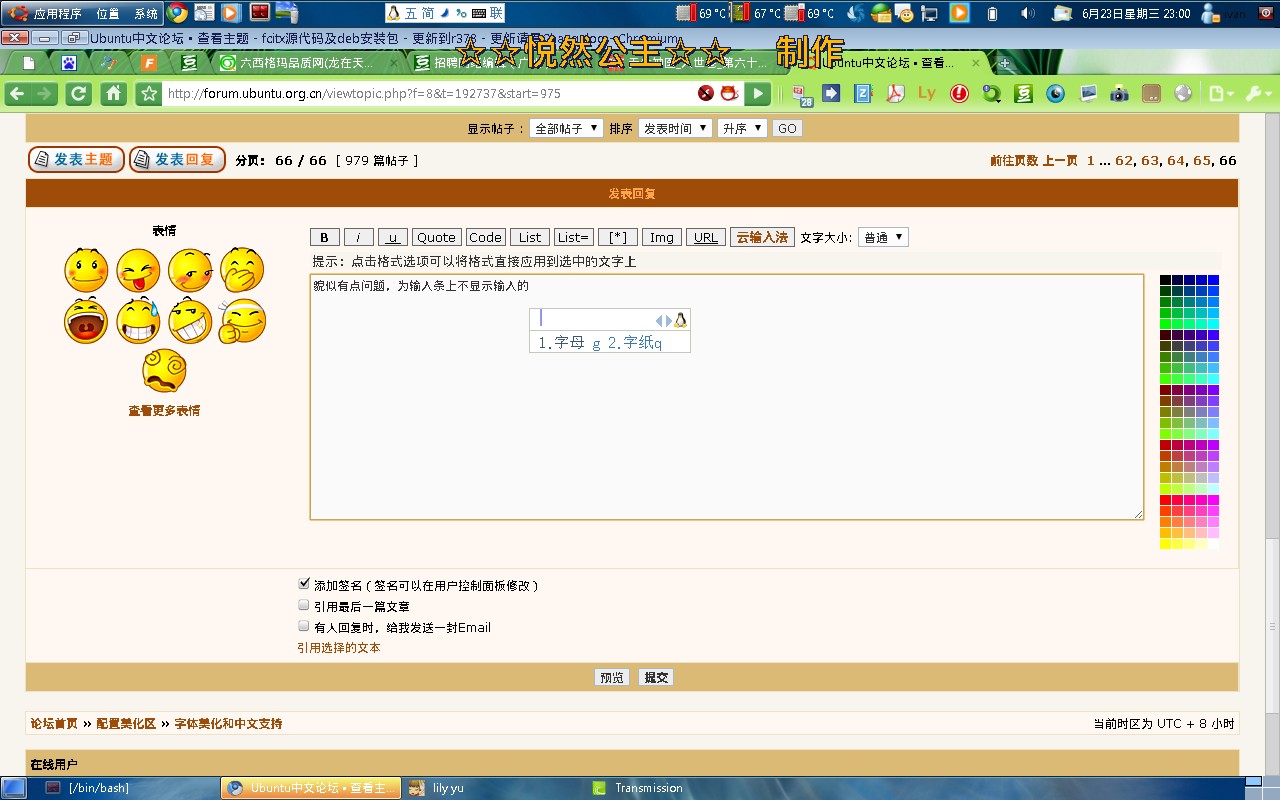The width and height of the screenshot is (1280, 800).
Task: Click the camera screenshot extension icon
Action: (1120, 94)
